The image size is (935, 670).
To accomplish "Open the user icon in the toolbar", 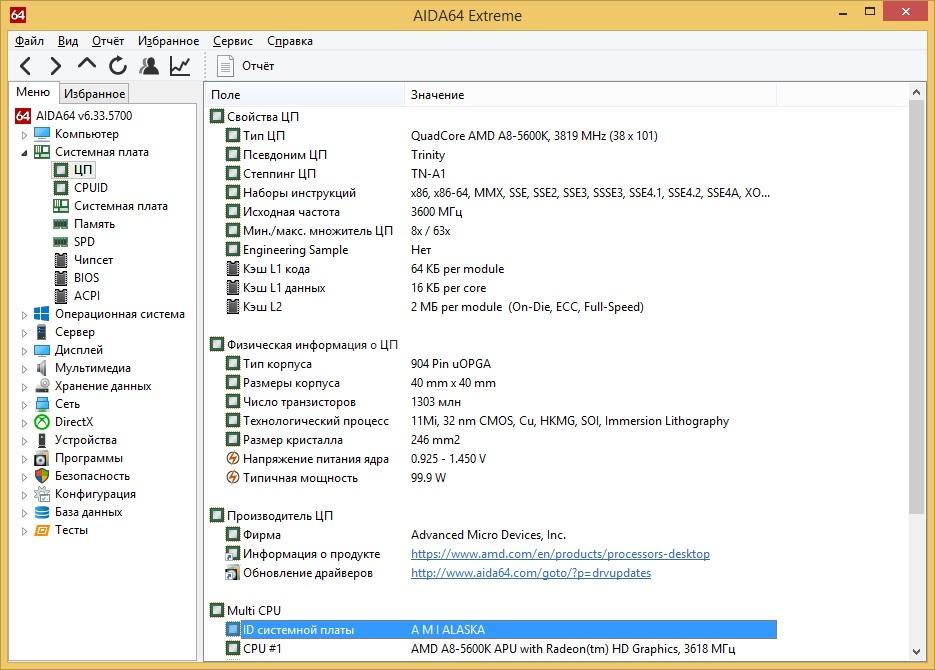I will coord(149,66).
